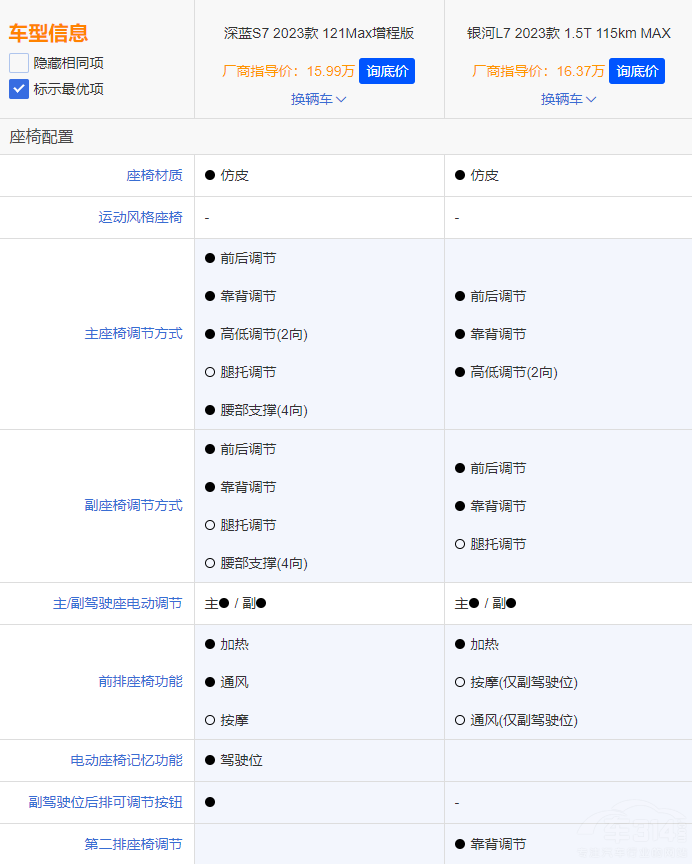The image size is (692, 864).
Task: Click the 运动风格座椅 row label
Action: click(140, 217)
